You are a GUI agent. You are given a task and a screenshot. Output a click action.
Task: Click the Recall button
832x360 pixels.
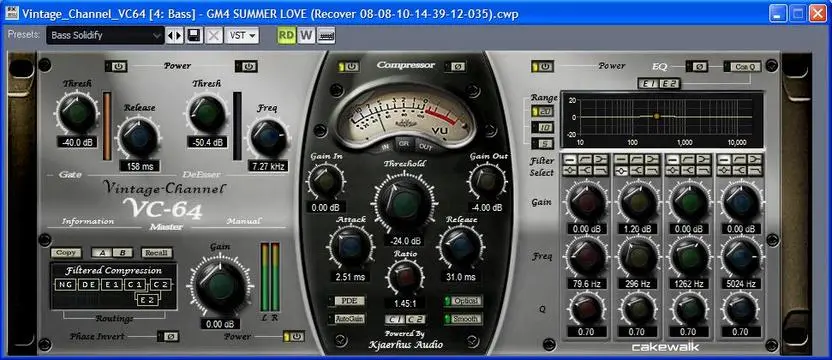pyautogui.click(x=157, y=253)
